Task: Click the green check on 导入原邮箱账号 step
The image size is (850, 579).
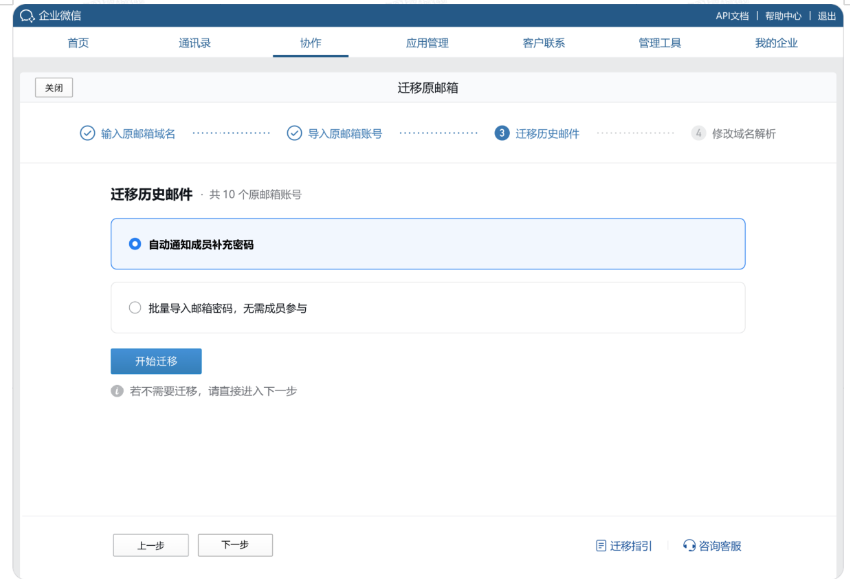Action: point(293,131)
